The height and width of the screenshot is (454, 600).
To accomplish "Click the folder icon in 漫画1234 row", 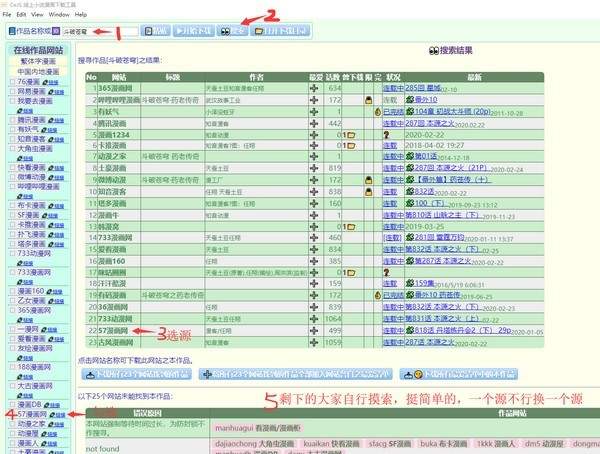I will coord(351,134).
